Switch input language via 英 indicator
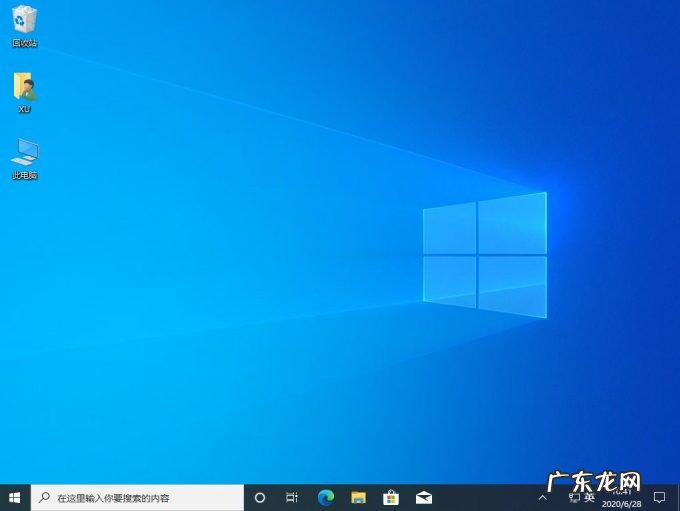The height and width of the screenshot is (511, 680). pos(590,497)
